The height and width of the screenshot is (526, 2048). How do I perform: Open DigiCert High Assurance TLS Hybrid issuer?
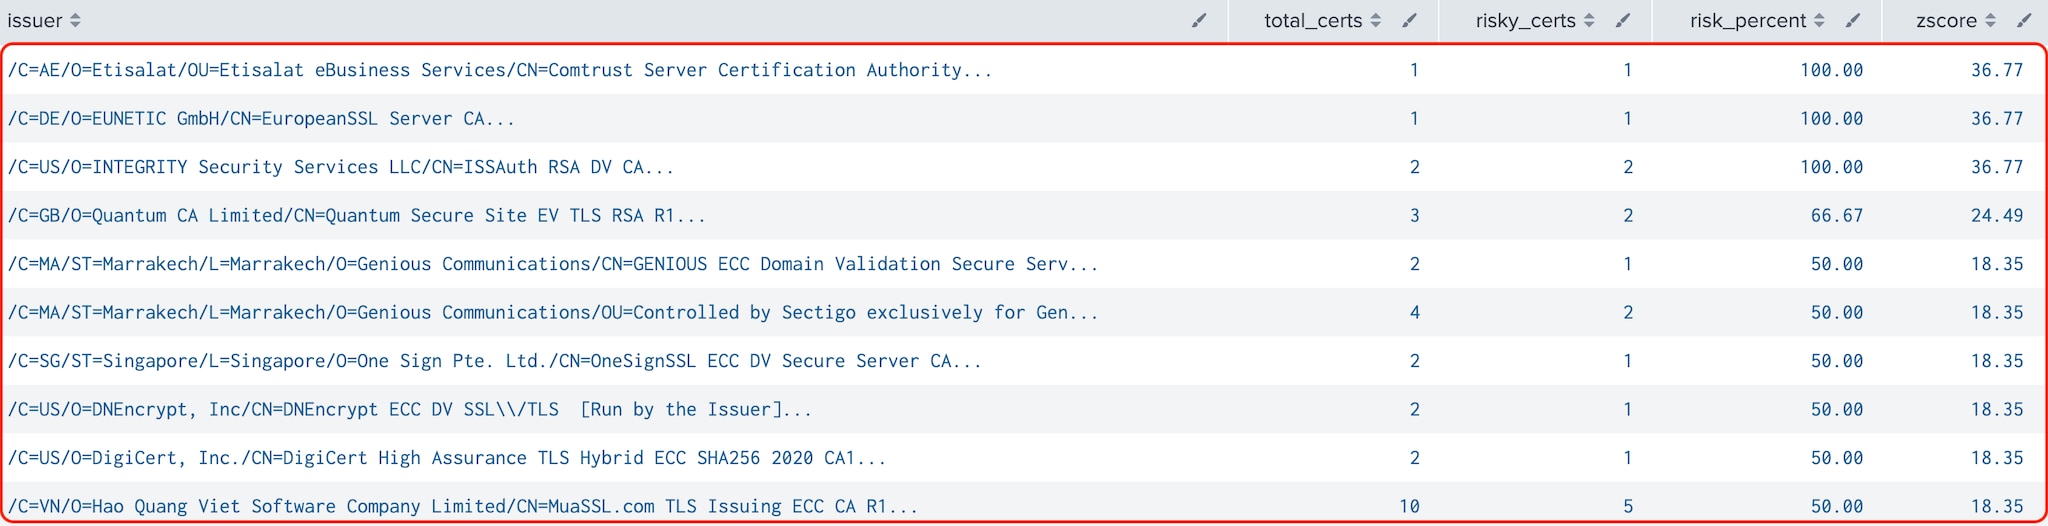(x=447, y=458)
